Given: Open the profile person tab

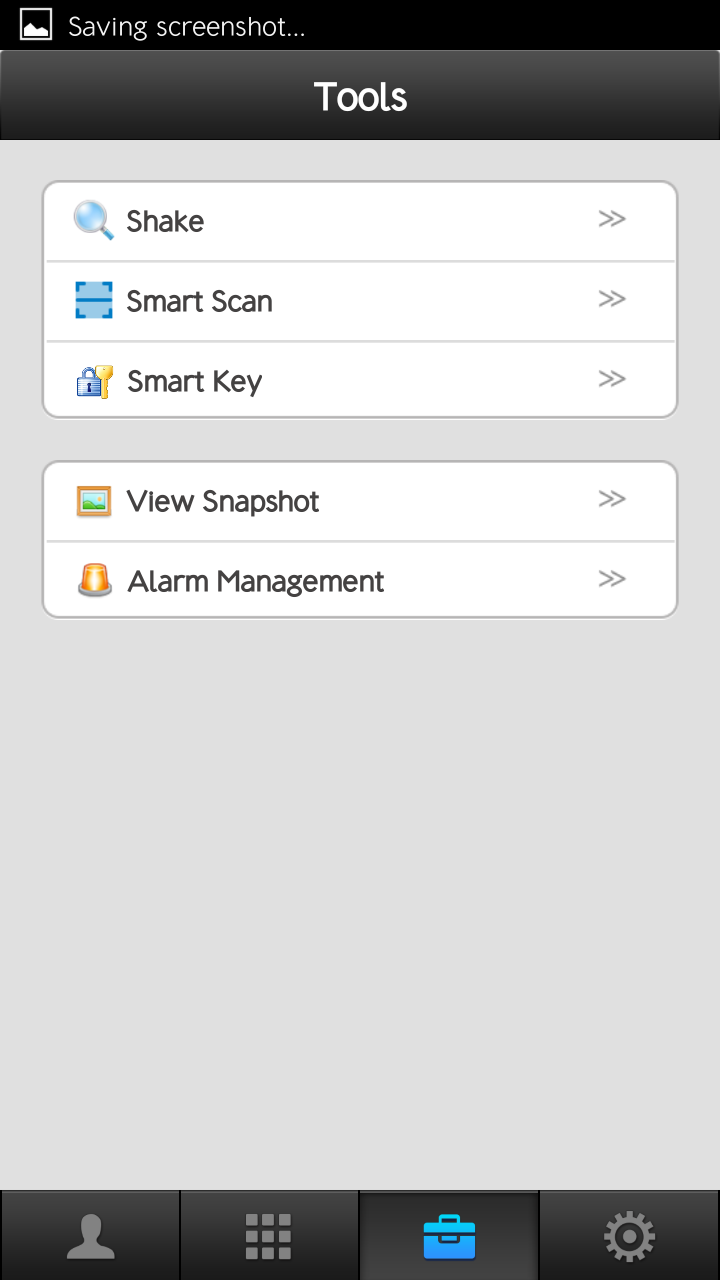Looking at the screenshot, I should (x=90, y=1236).
